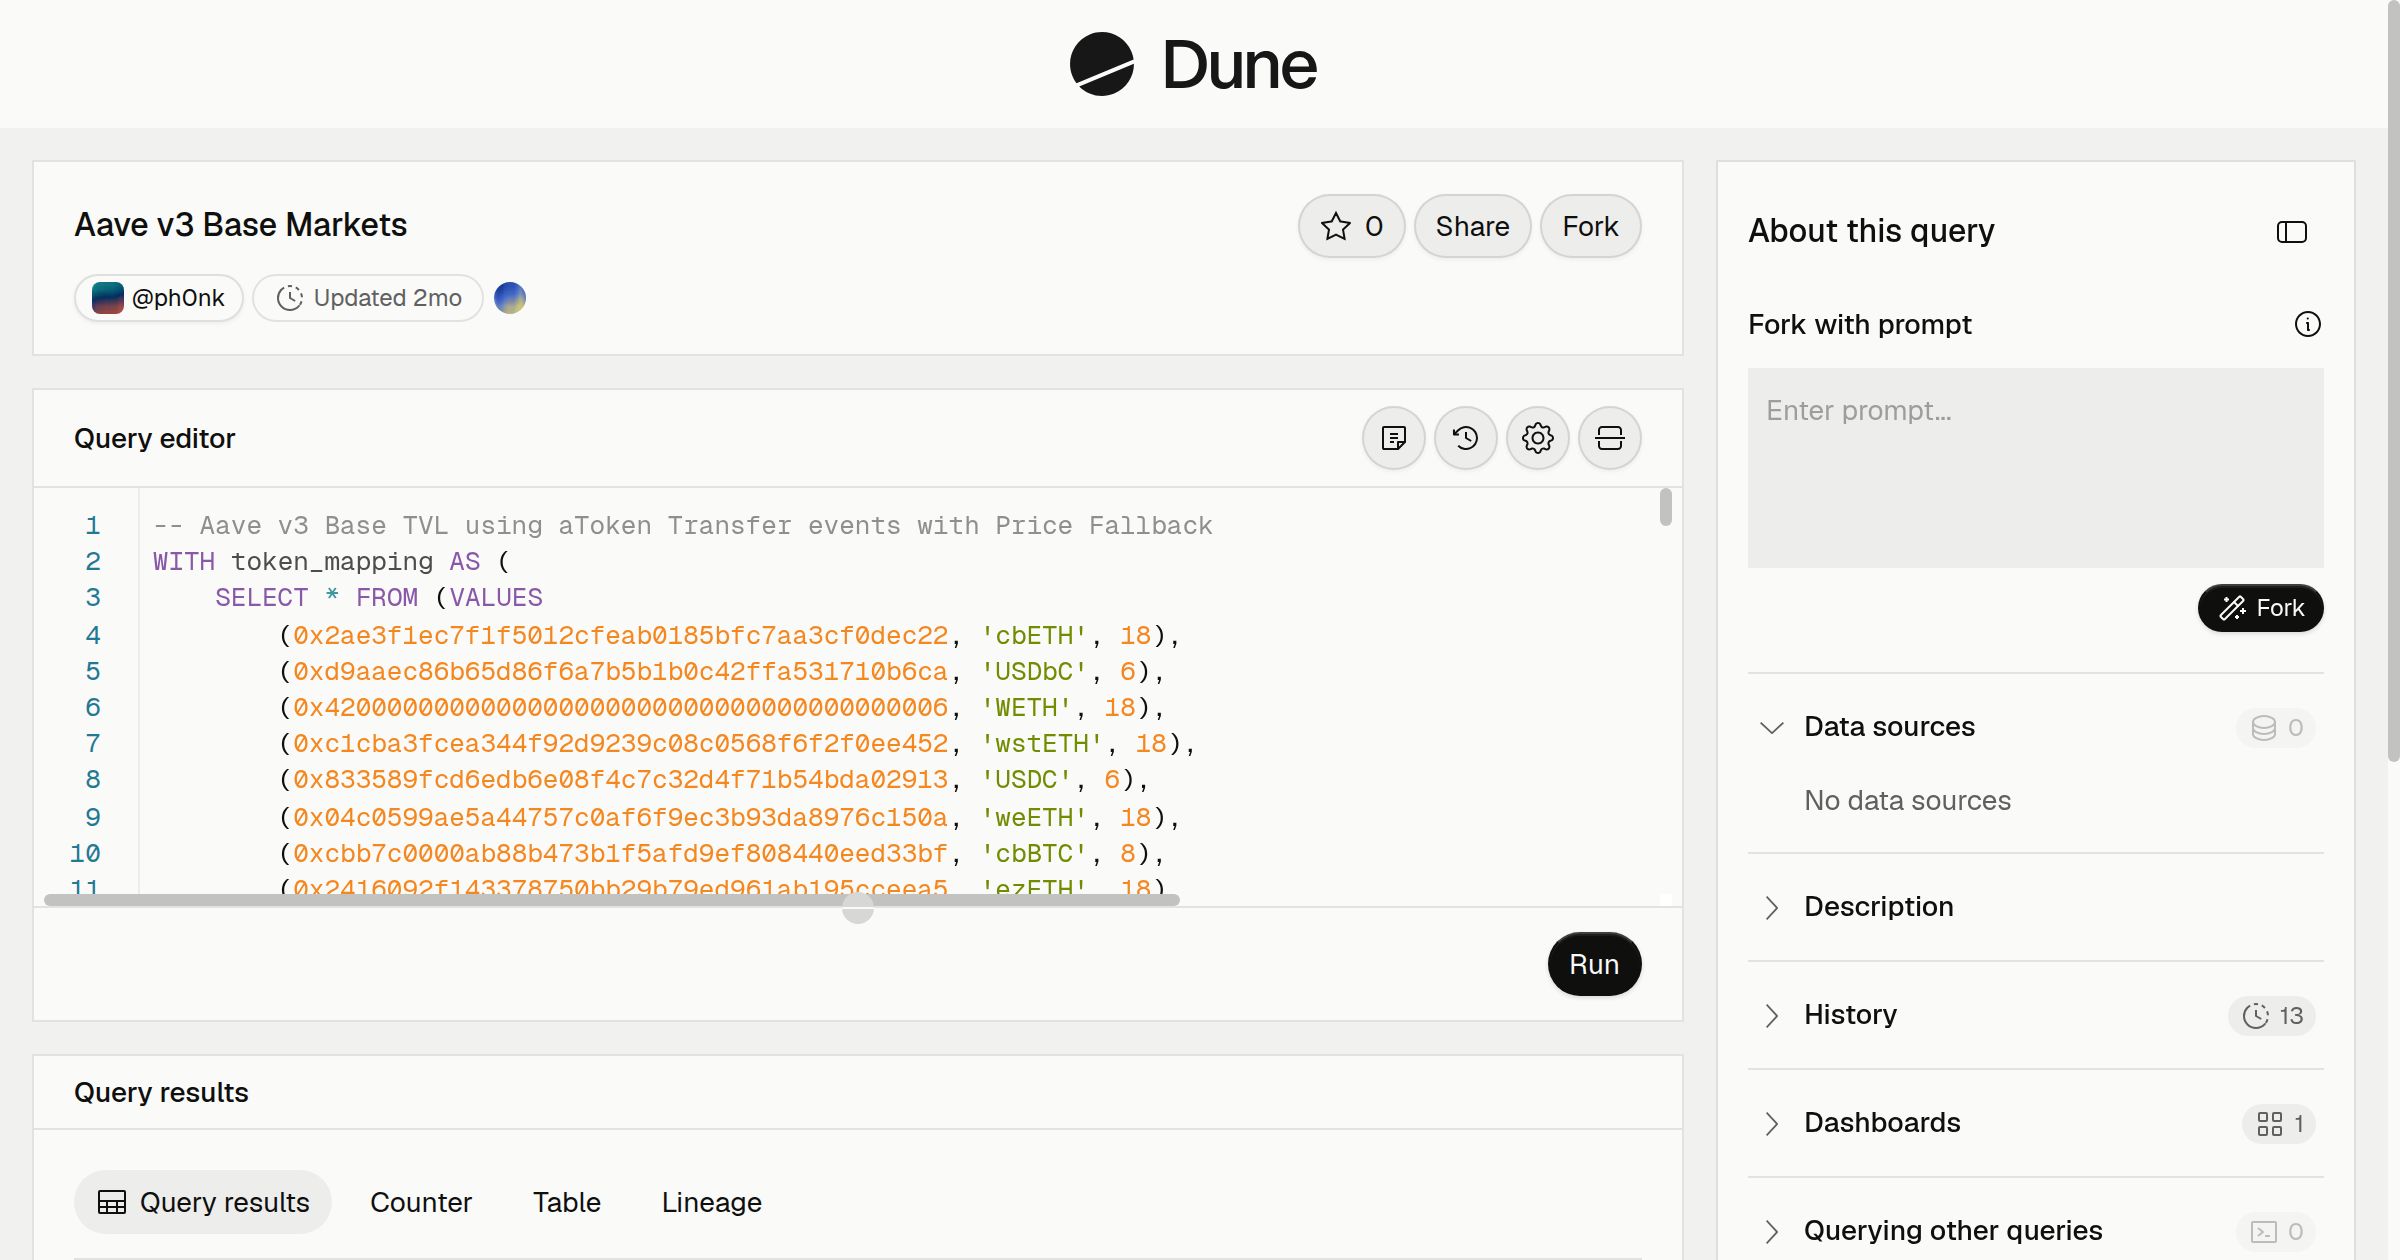This screenshot has width=2400, height=1260.
Task: Switch to the Table tab
Action: point(566,1202)
